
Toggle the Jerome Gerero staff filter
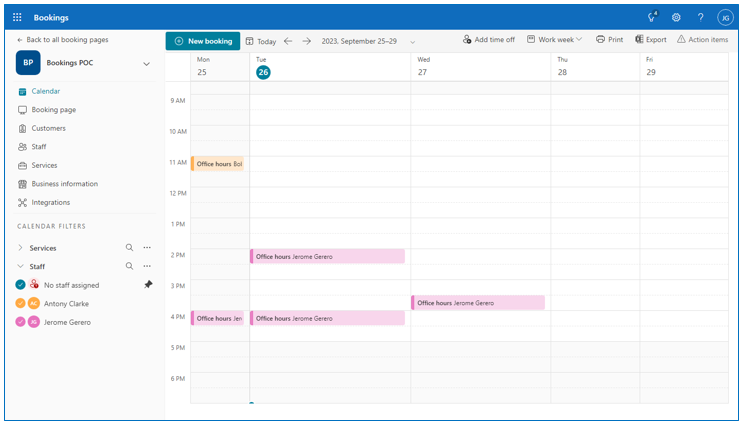[21, 322]
